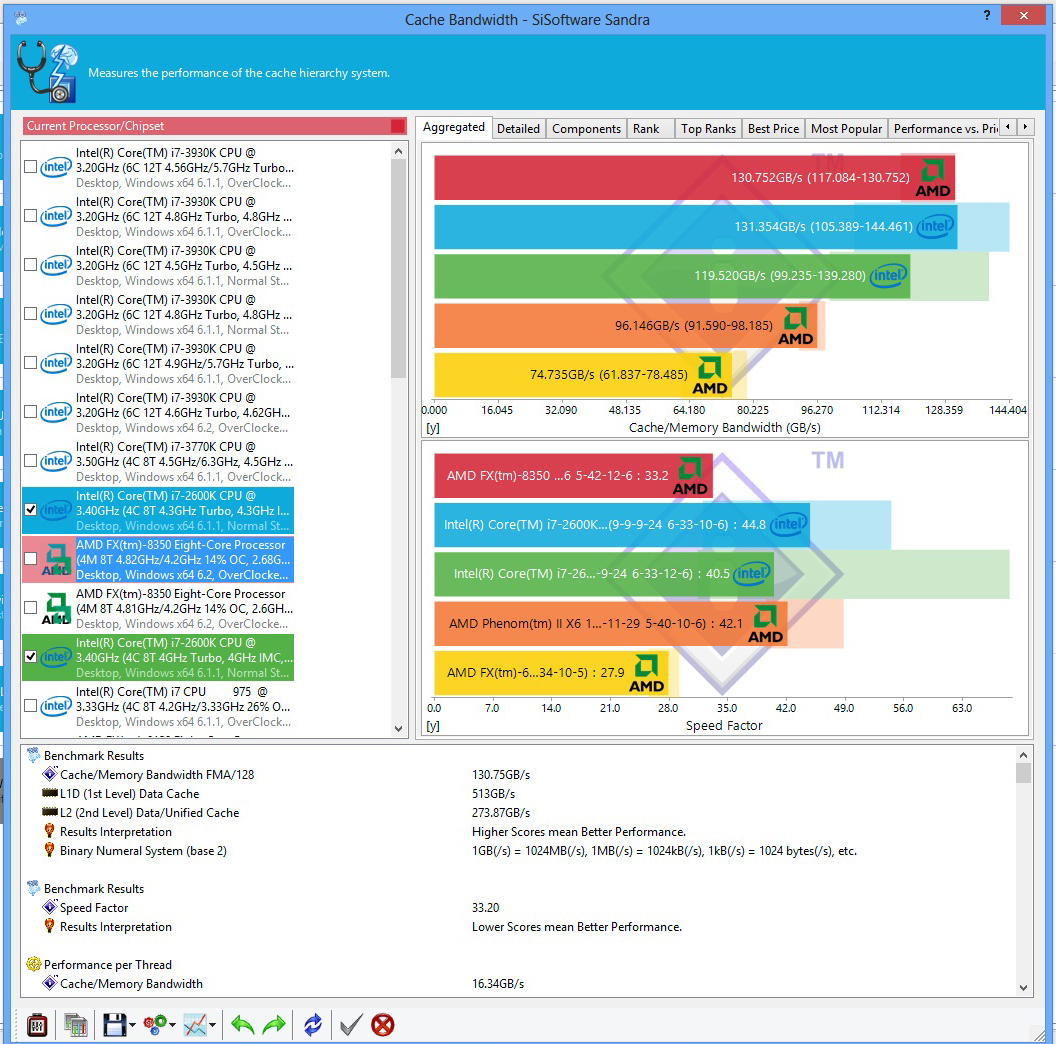Check the i7-3930K 4.6GHz Turbo 4.62GHz entry
Screen dimensions: 1056x1044
click(x=30, y=412)
